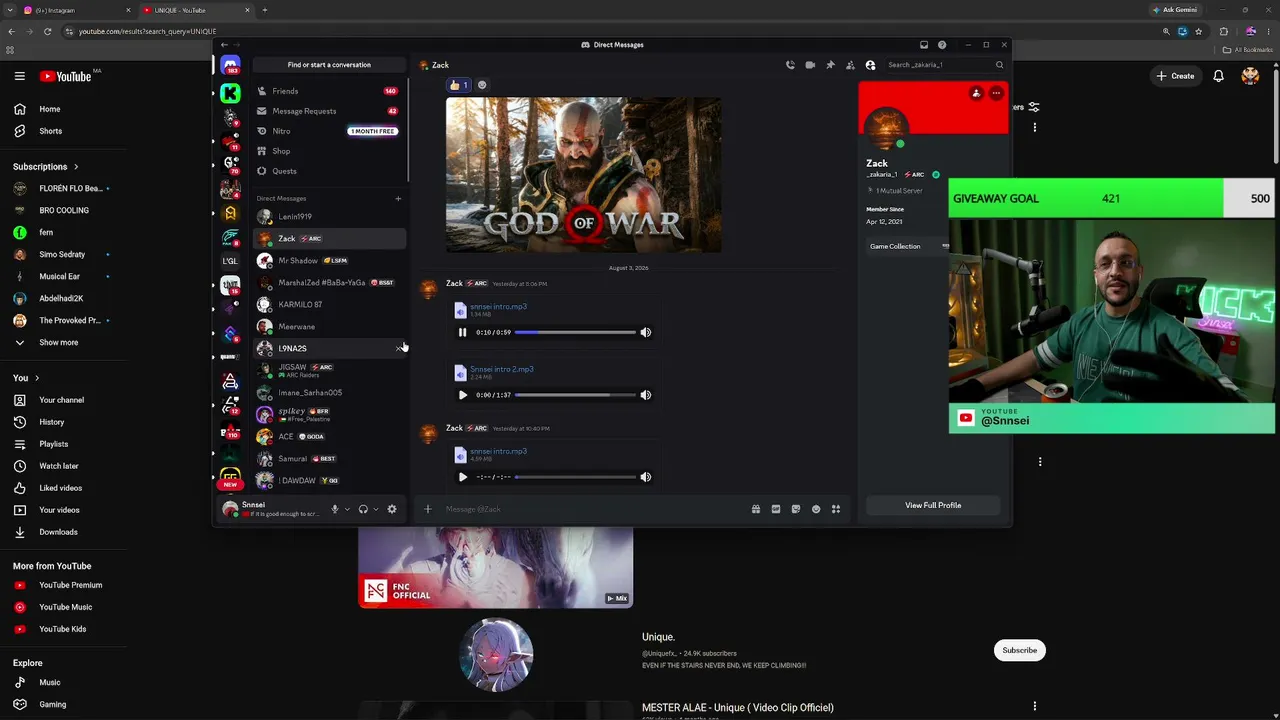Open the GIF picker in the message bar
Viewport: 1280px width, 720px height.
[776, 509]
